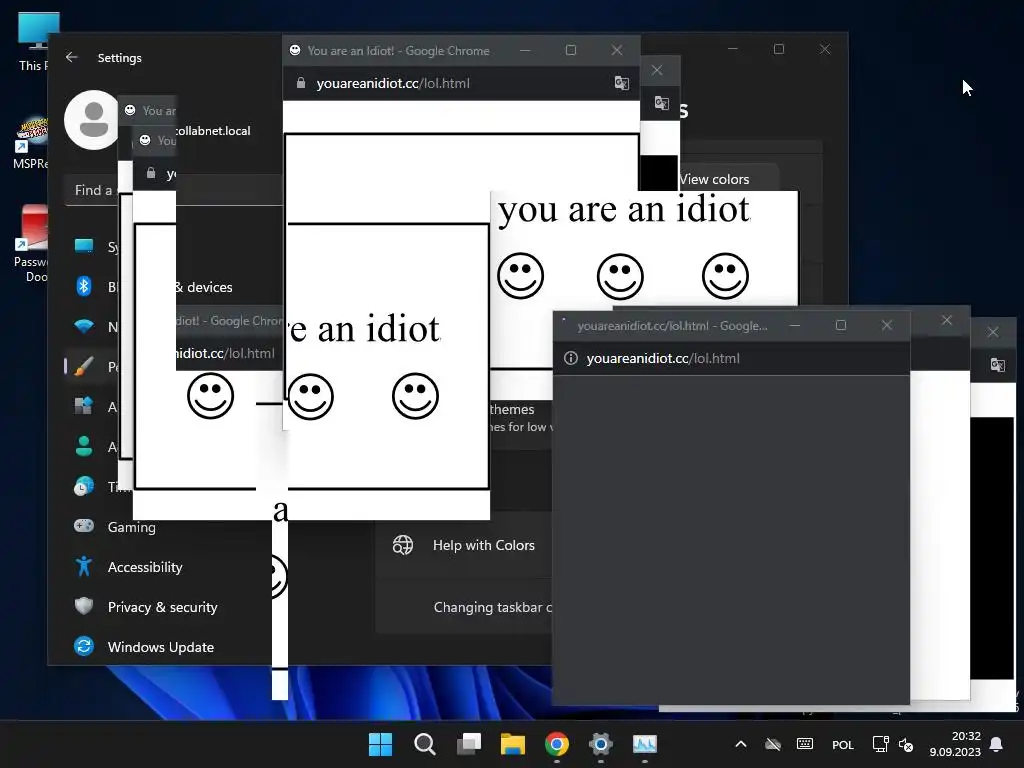Click translate icon in top Chrome address bar

click(x=621, y=83)
